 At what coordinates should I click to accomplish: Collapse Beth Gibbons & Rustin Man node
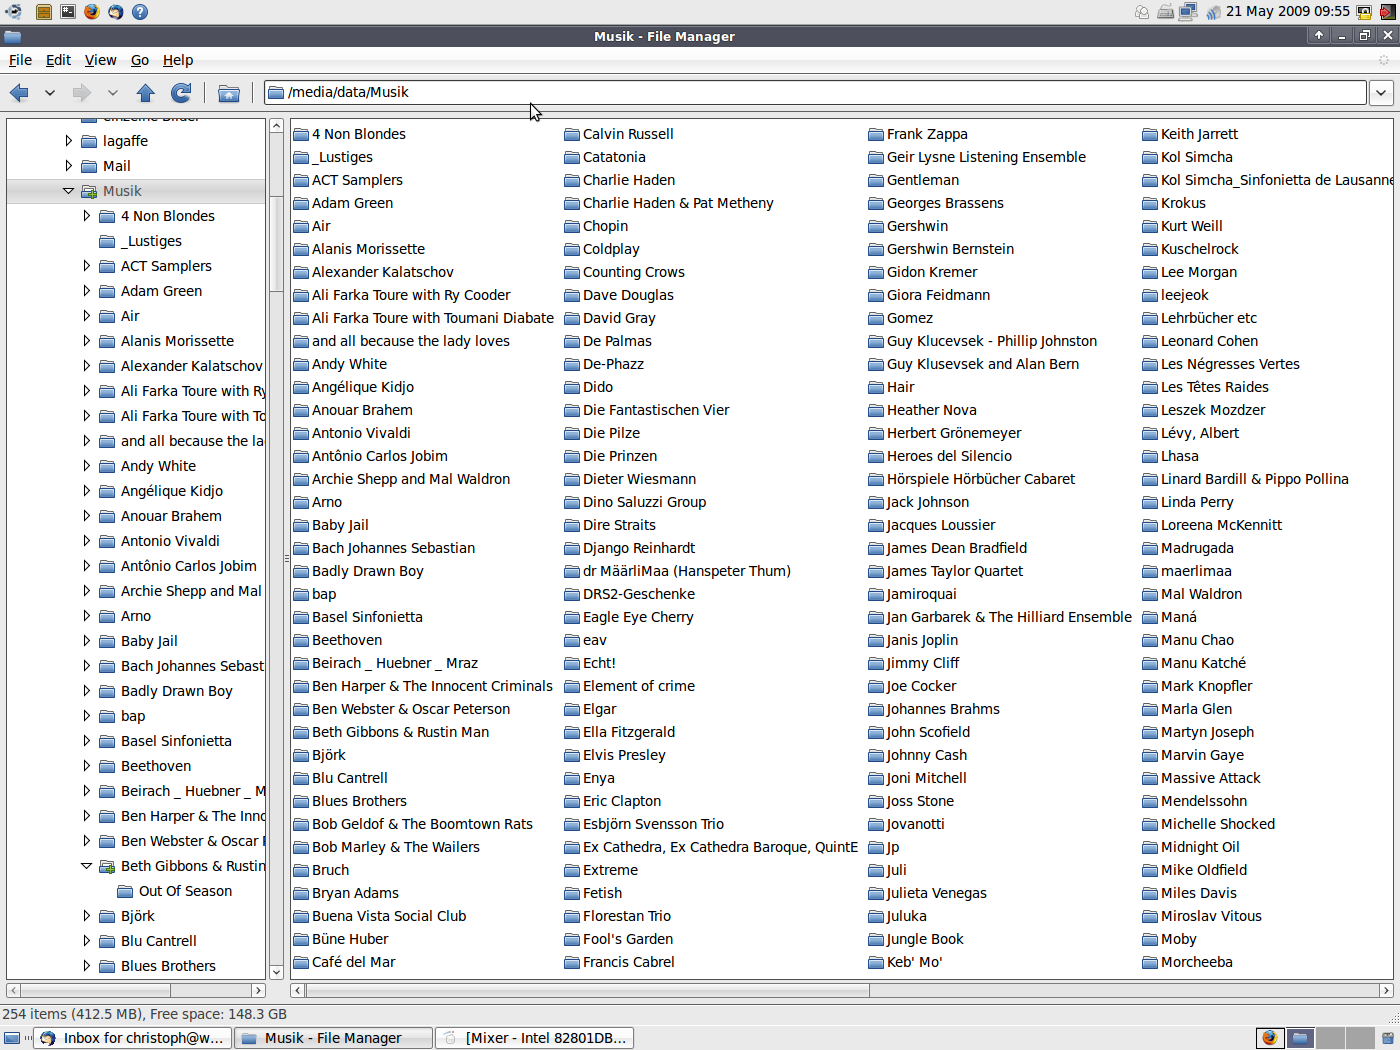pyautogui.click(x=86, y=866)
